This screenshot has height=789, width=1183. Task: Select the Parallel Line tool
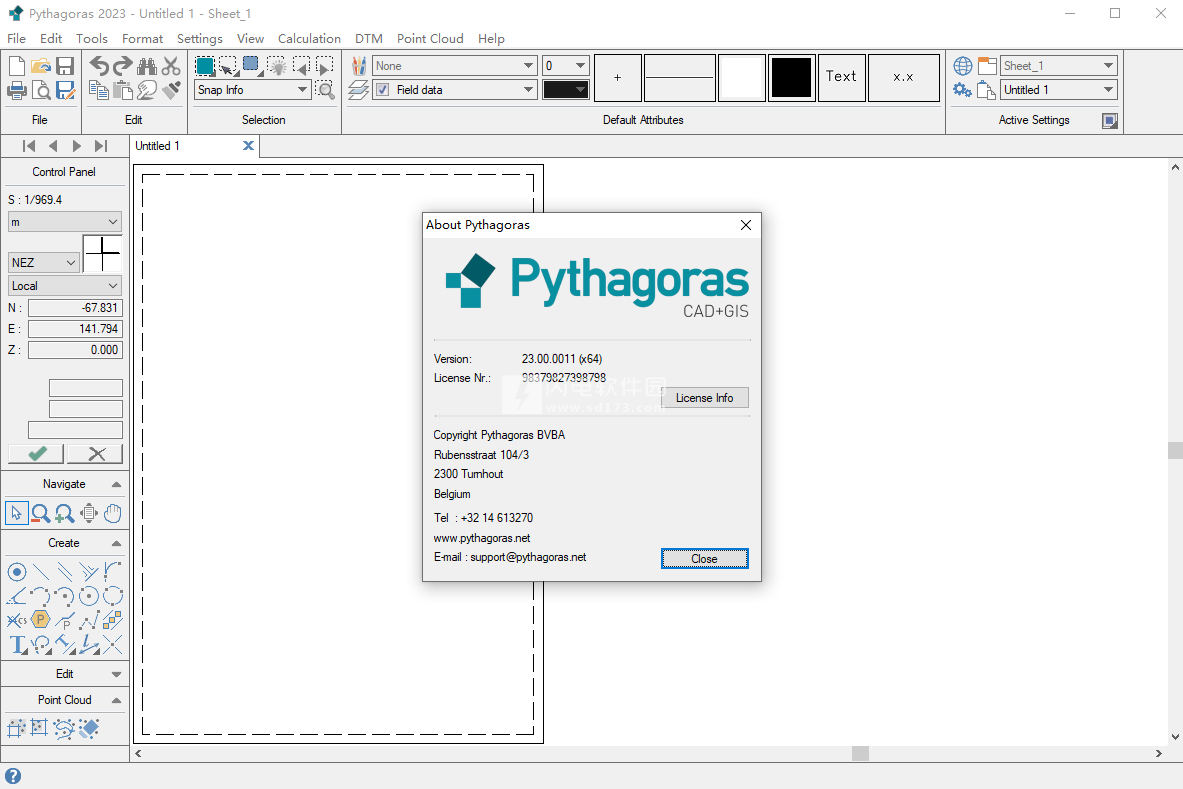tap(65, 572)
